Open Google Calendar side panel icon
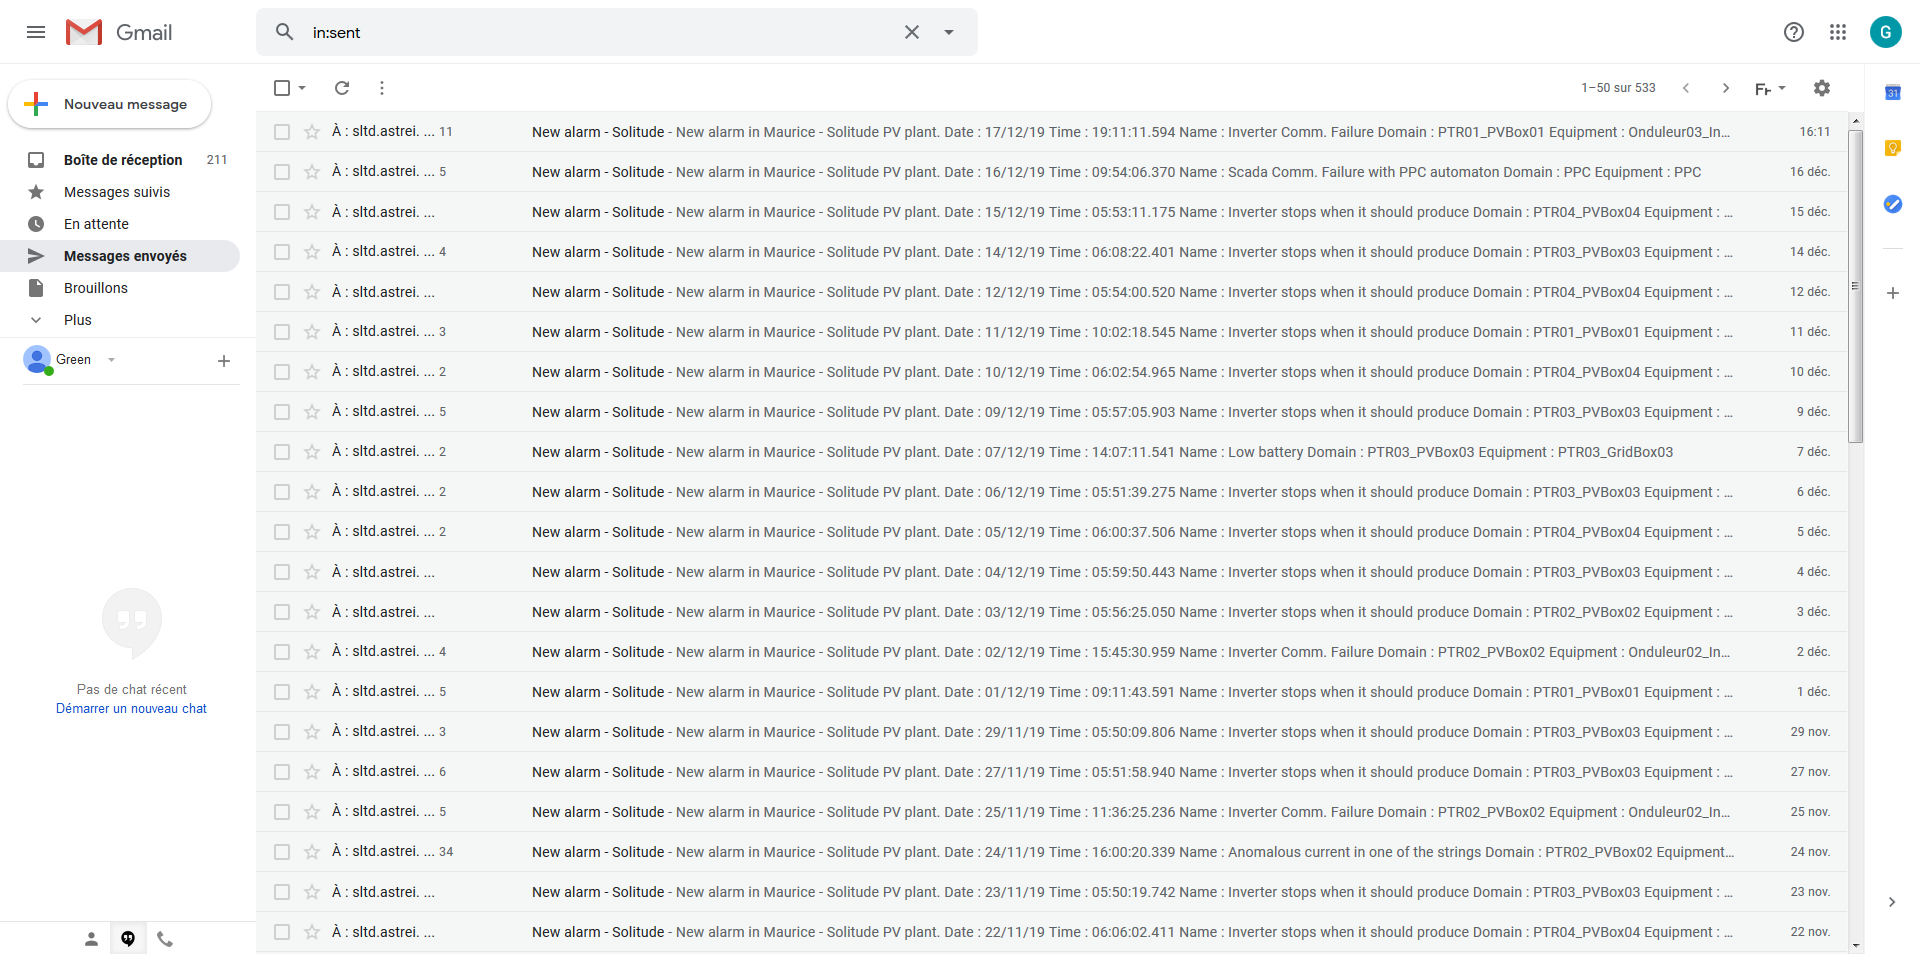This screenshot has width=1920, height=954. [1892, 93]
